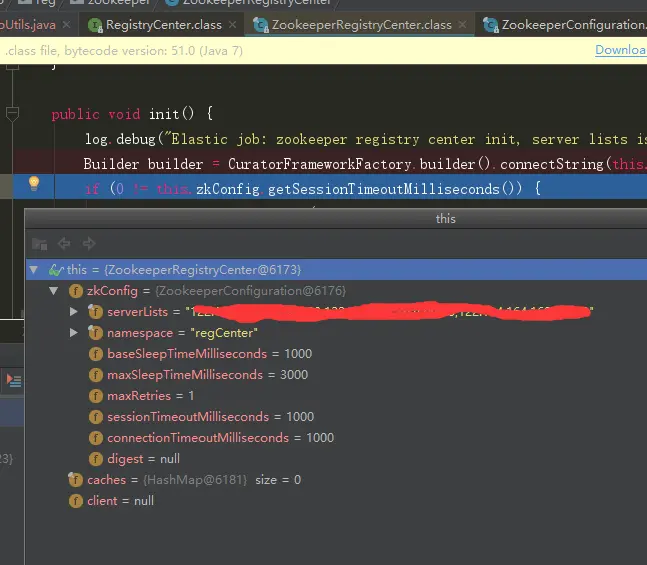
Task: Click the field icon beside maxSleepTimeMilliseconds
Action: click(96, 375)
